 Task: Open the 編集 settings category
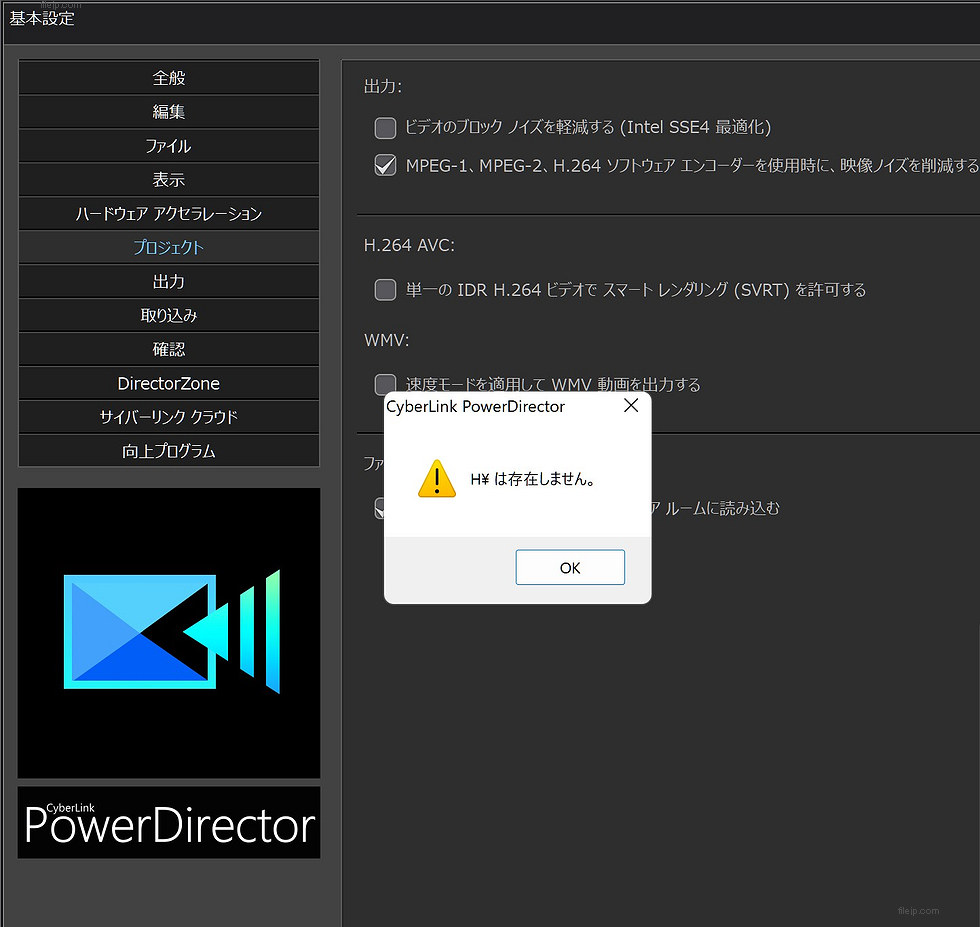tap(169, 112)
